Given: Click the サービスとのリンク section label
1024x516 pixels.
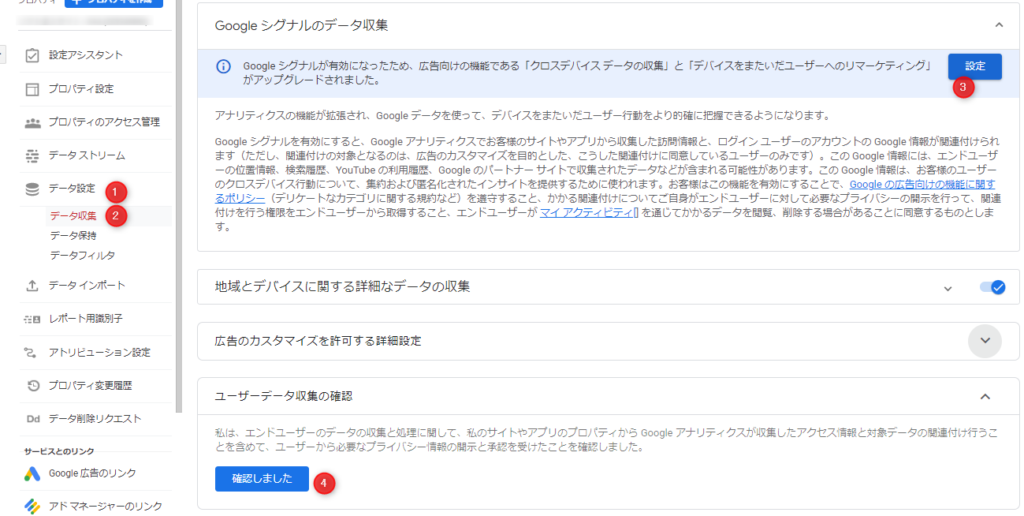Looking at the screenshot, I should [59, 451].
